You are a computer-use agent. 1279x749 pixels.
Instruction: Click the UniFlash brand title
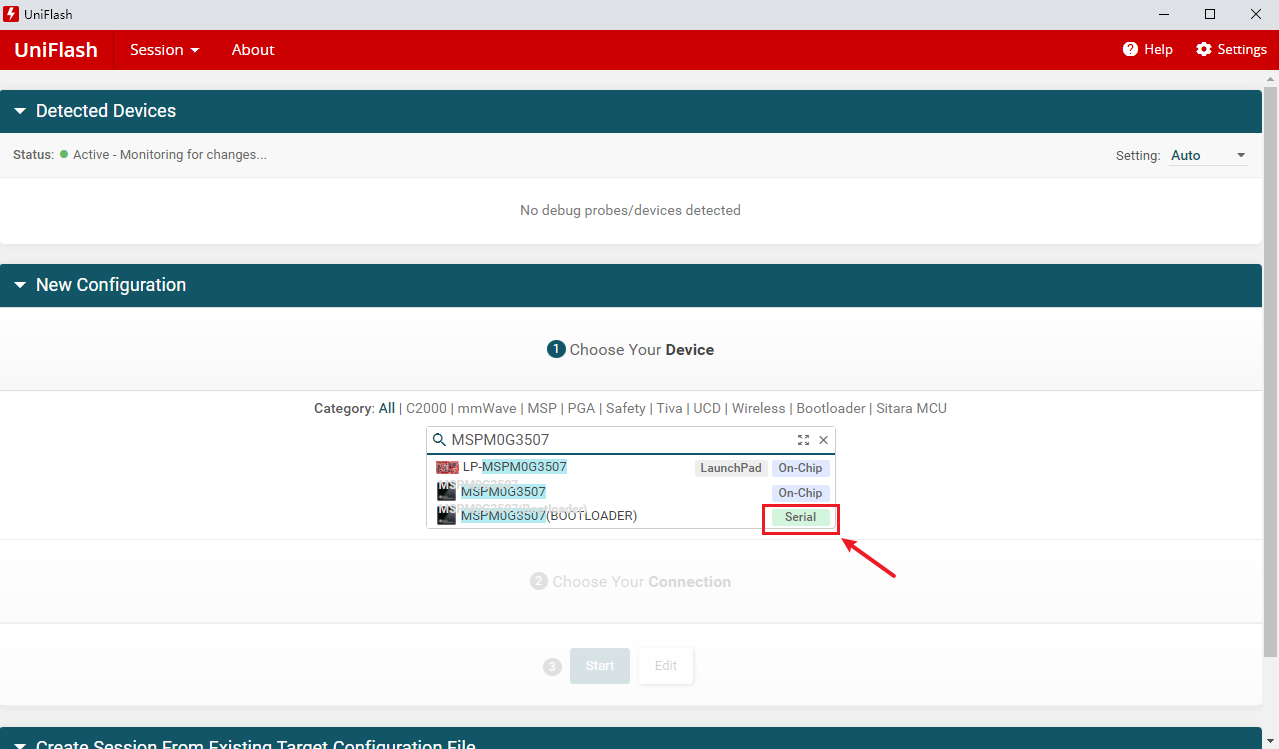click(56, 49)
